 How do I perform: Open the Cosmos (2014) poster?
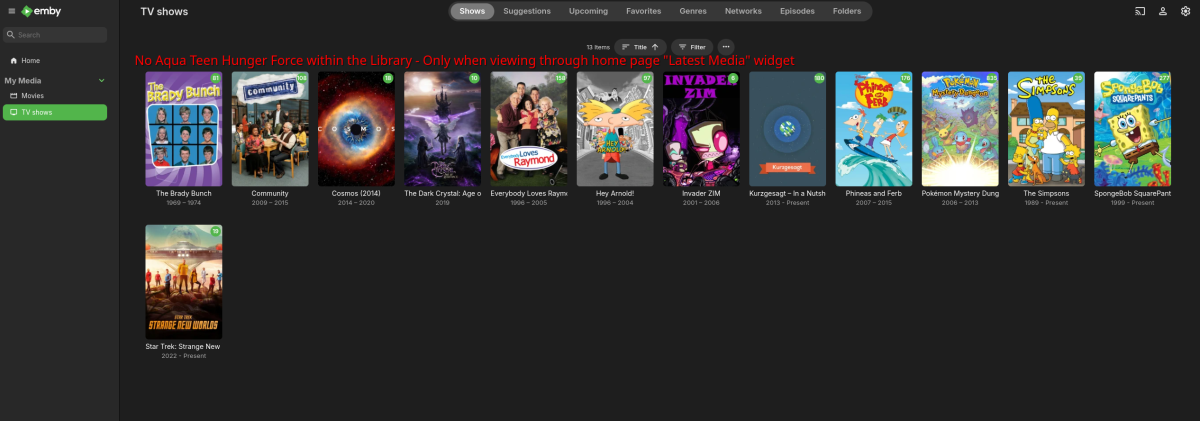click(x=356, y=129)
